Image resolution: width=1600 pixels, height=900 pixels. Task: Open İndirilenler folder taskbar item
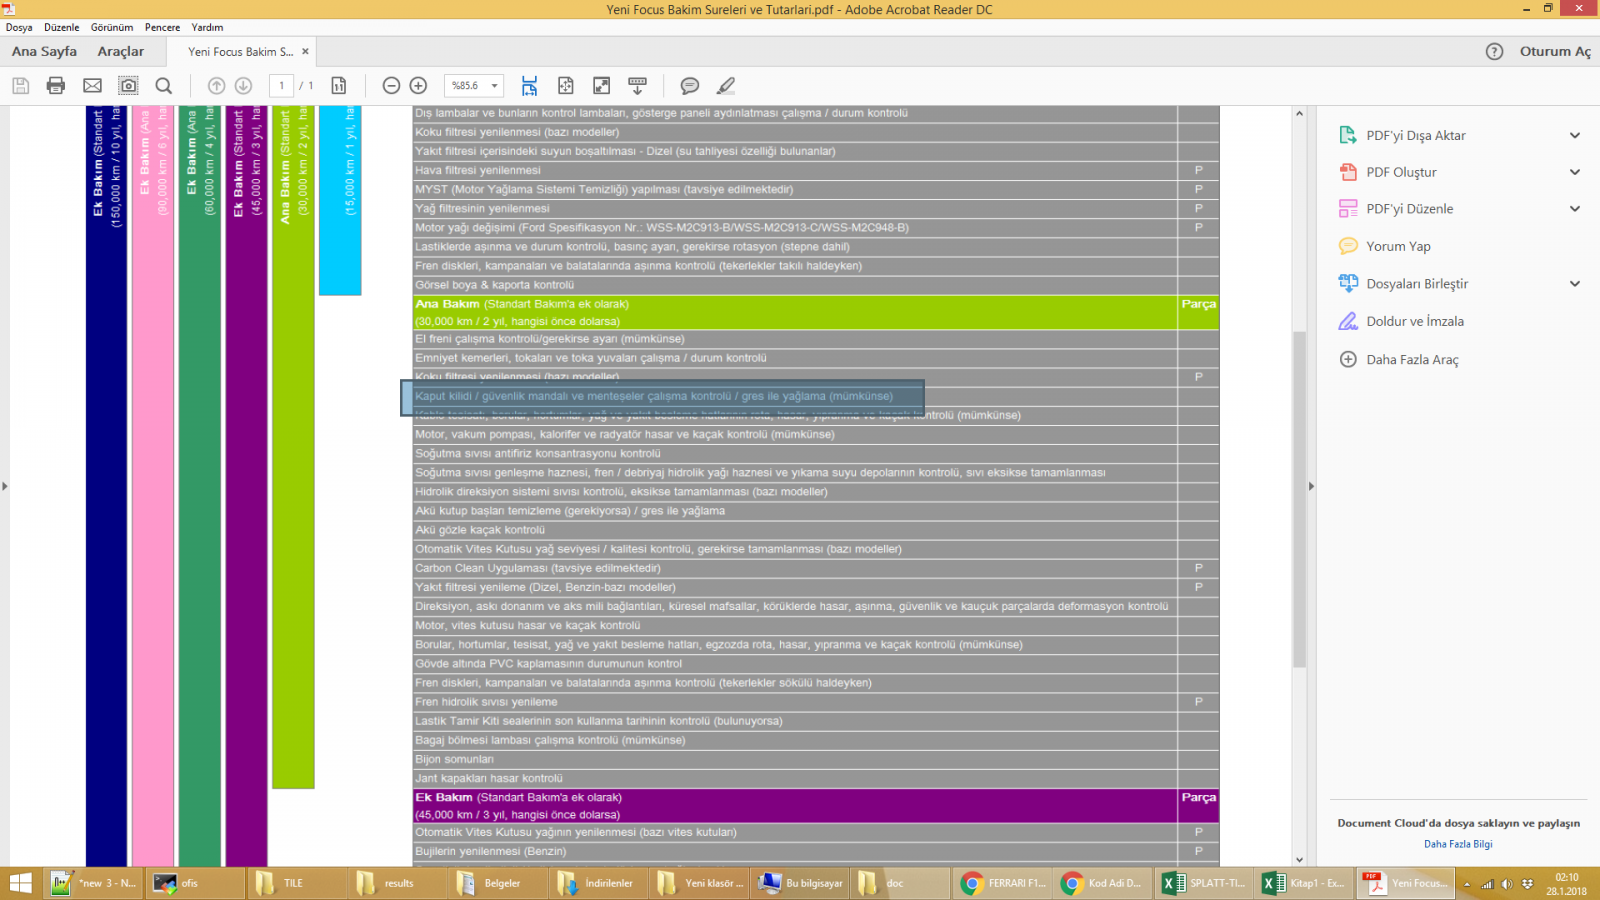click(599, 883)
